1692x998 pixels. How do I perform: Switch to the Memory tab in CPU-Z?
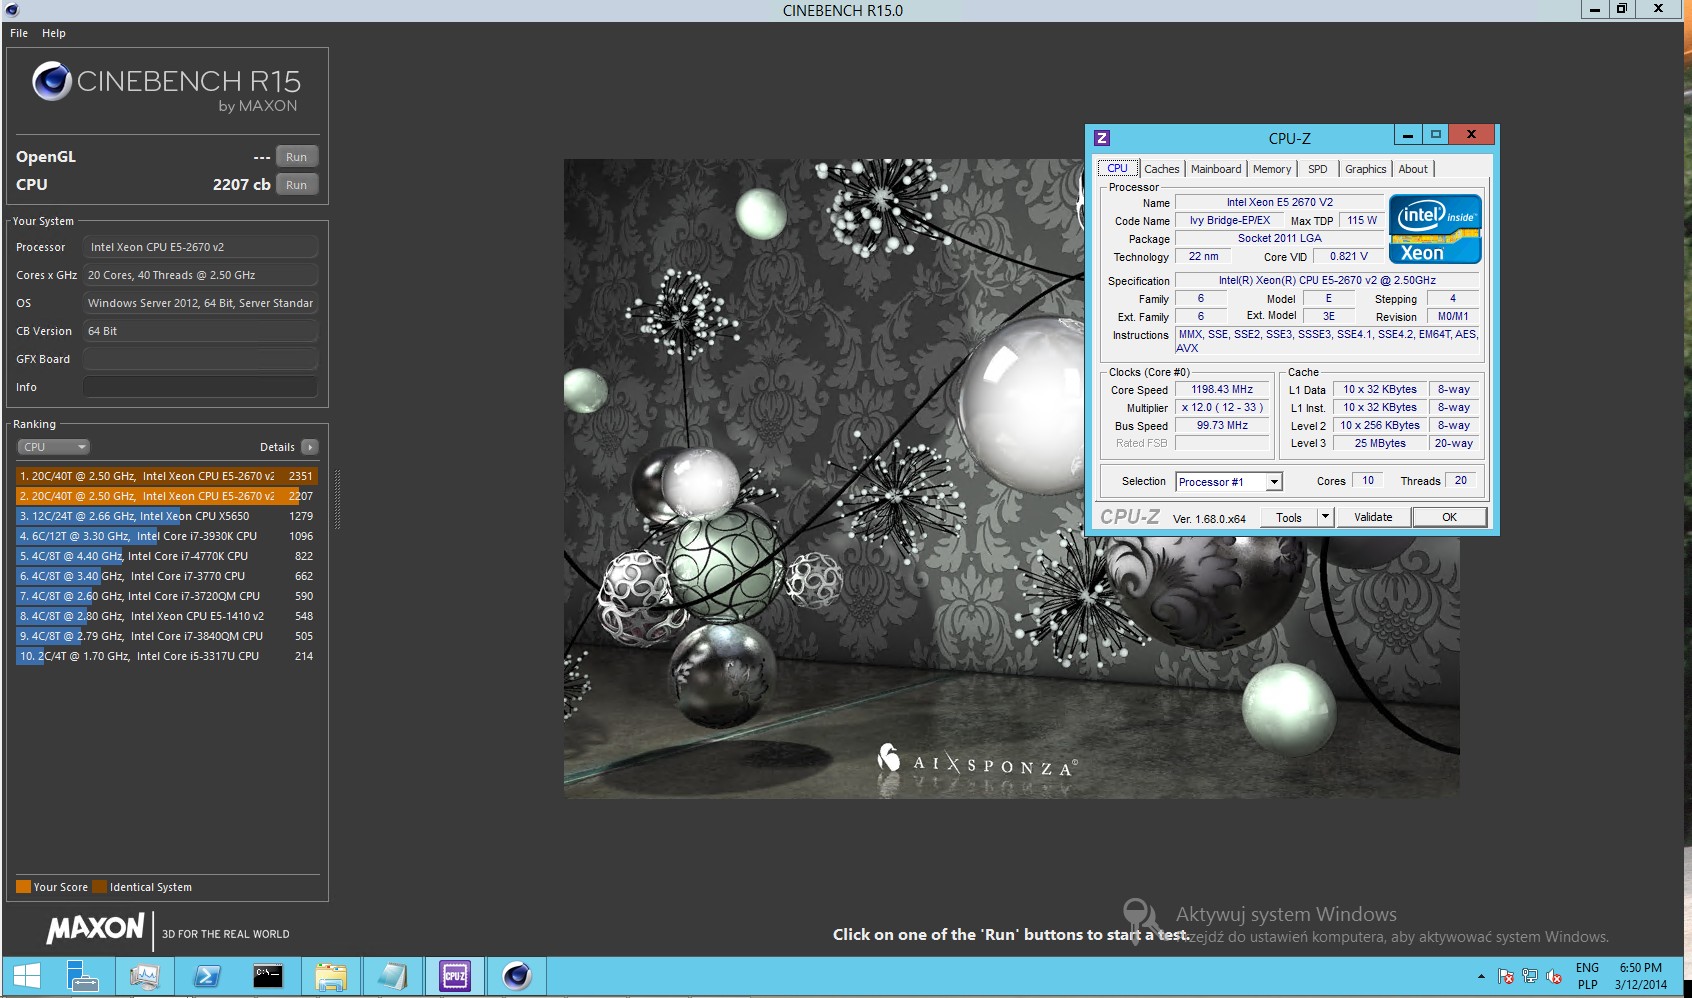pyautogui.click(x=1272, y=169)
